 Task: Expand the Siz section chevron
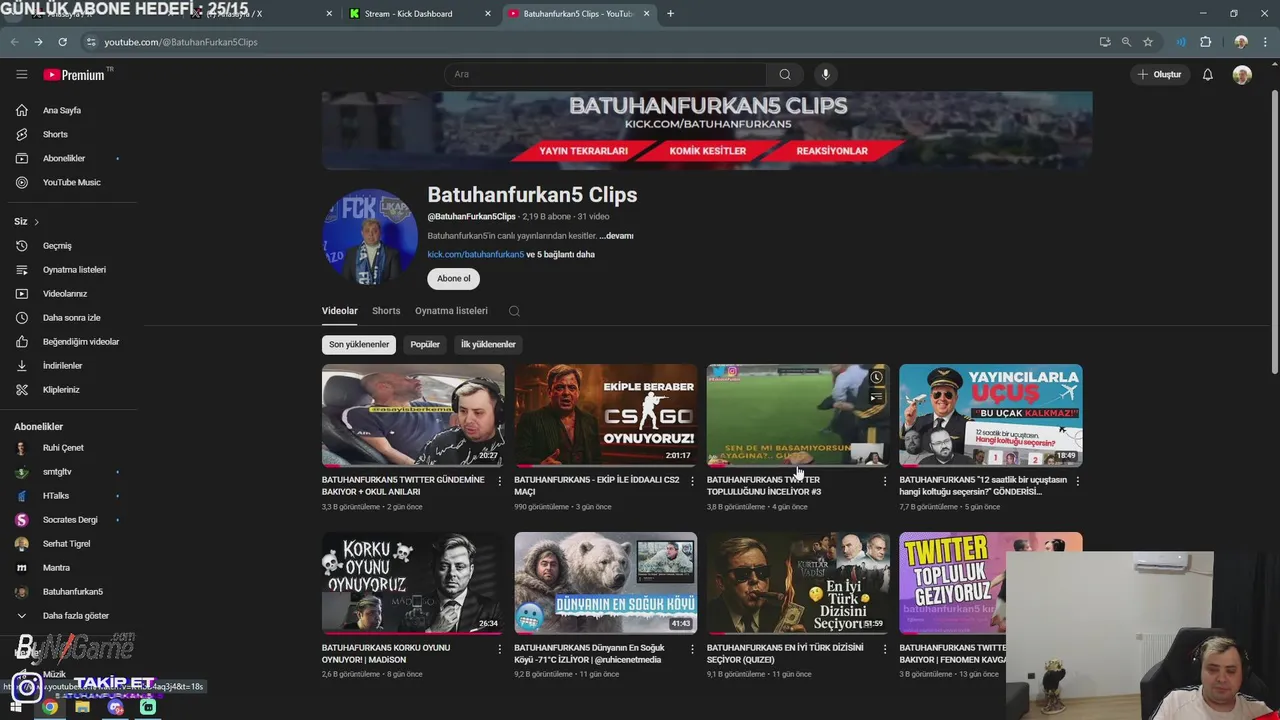click(36, 221)
